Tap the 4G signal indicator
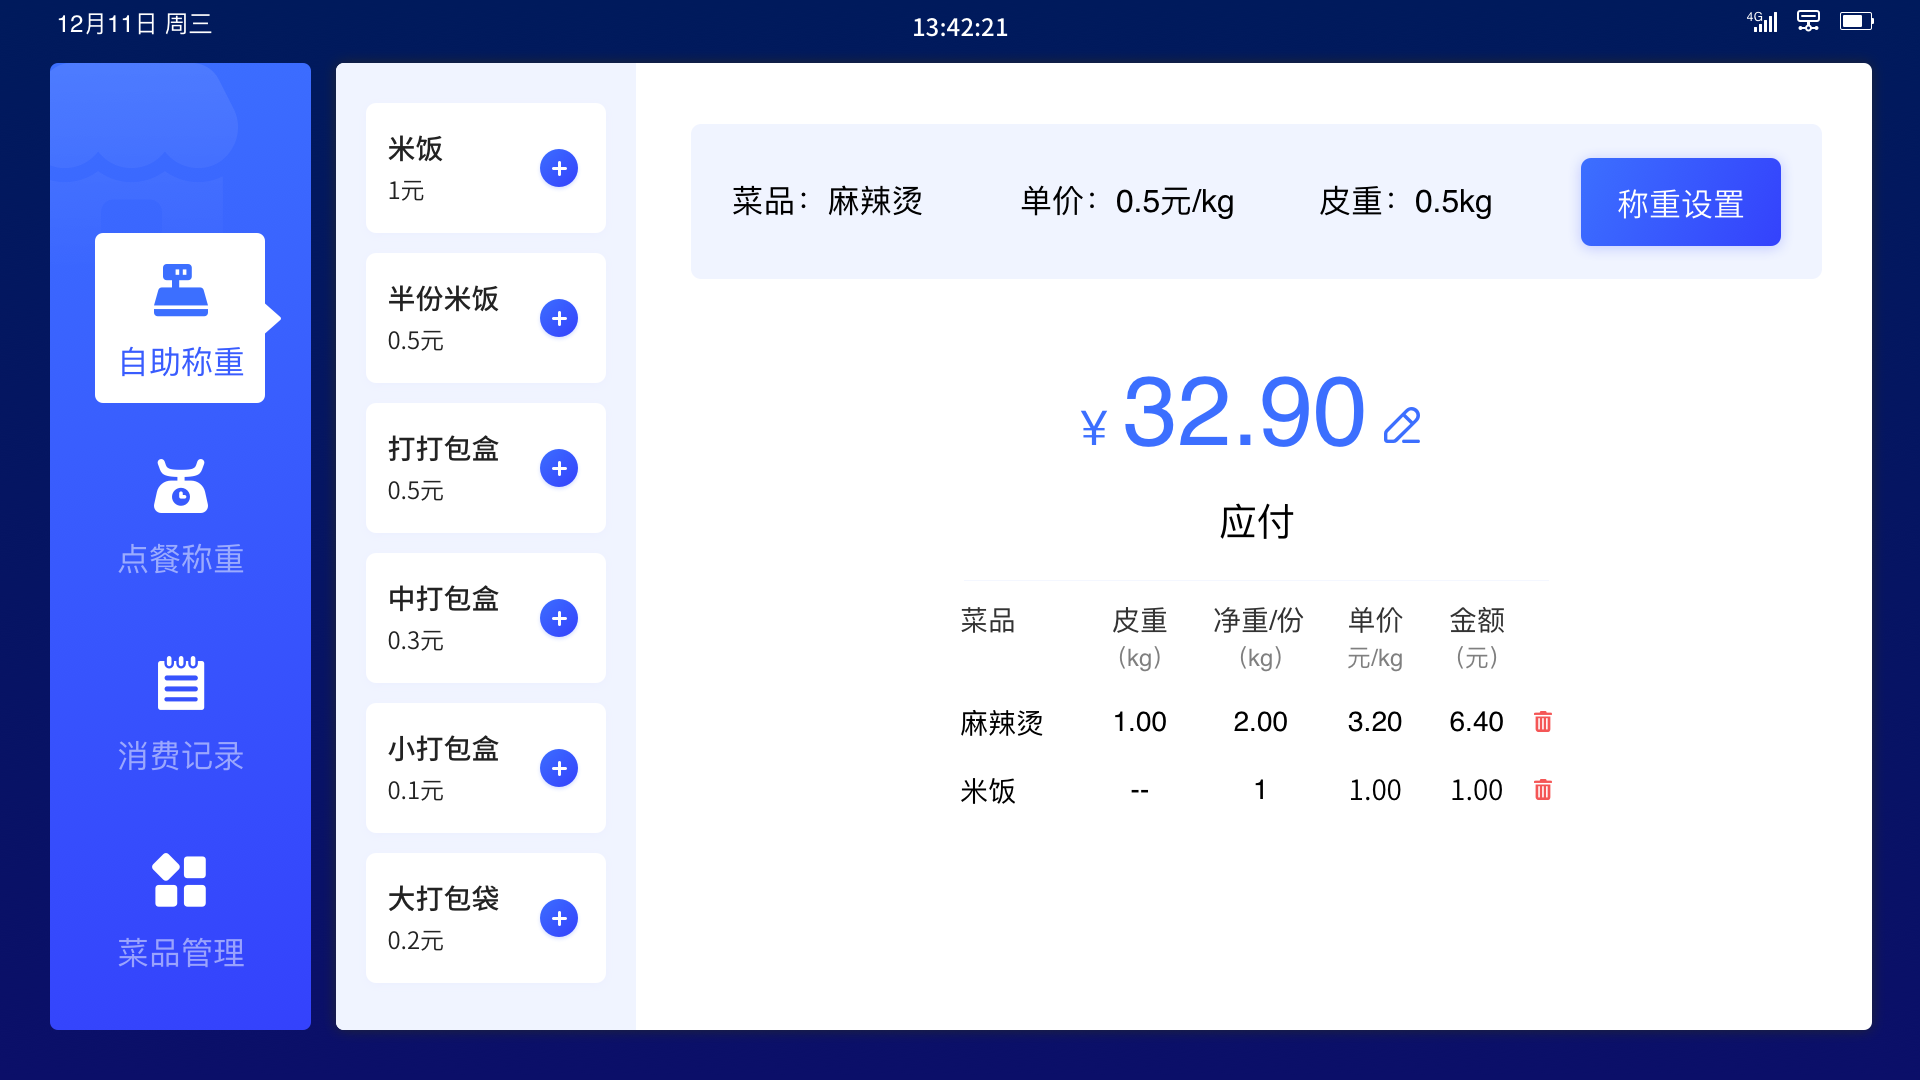1920x1080 pixels. pos(1761,21)
